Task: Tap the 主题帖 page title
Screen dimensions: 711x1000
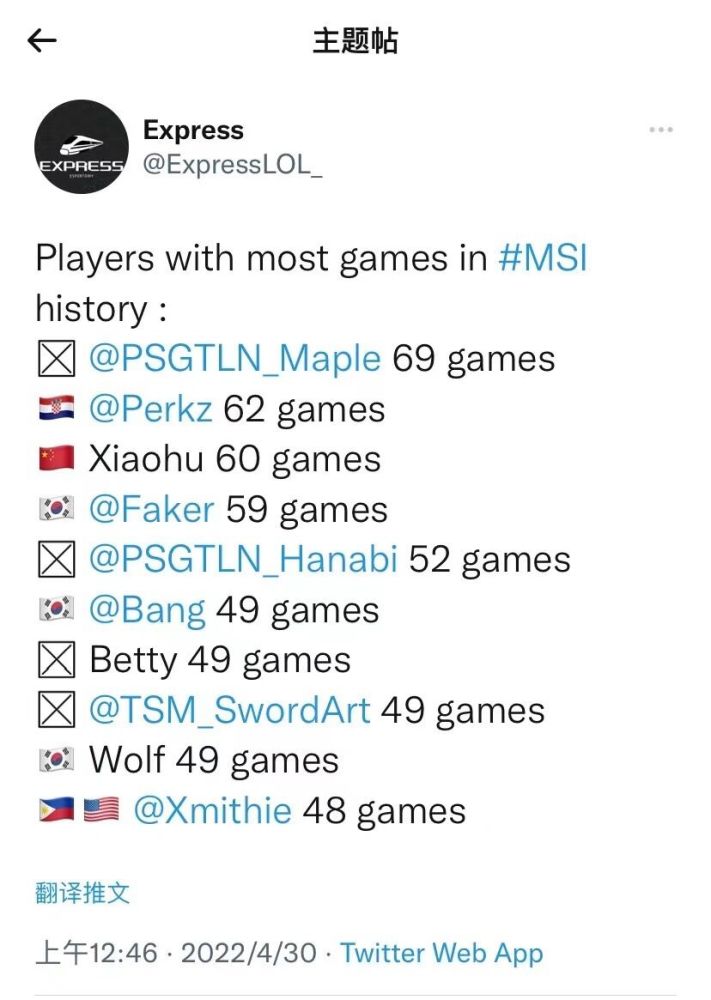Action: pos(355,40)
